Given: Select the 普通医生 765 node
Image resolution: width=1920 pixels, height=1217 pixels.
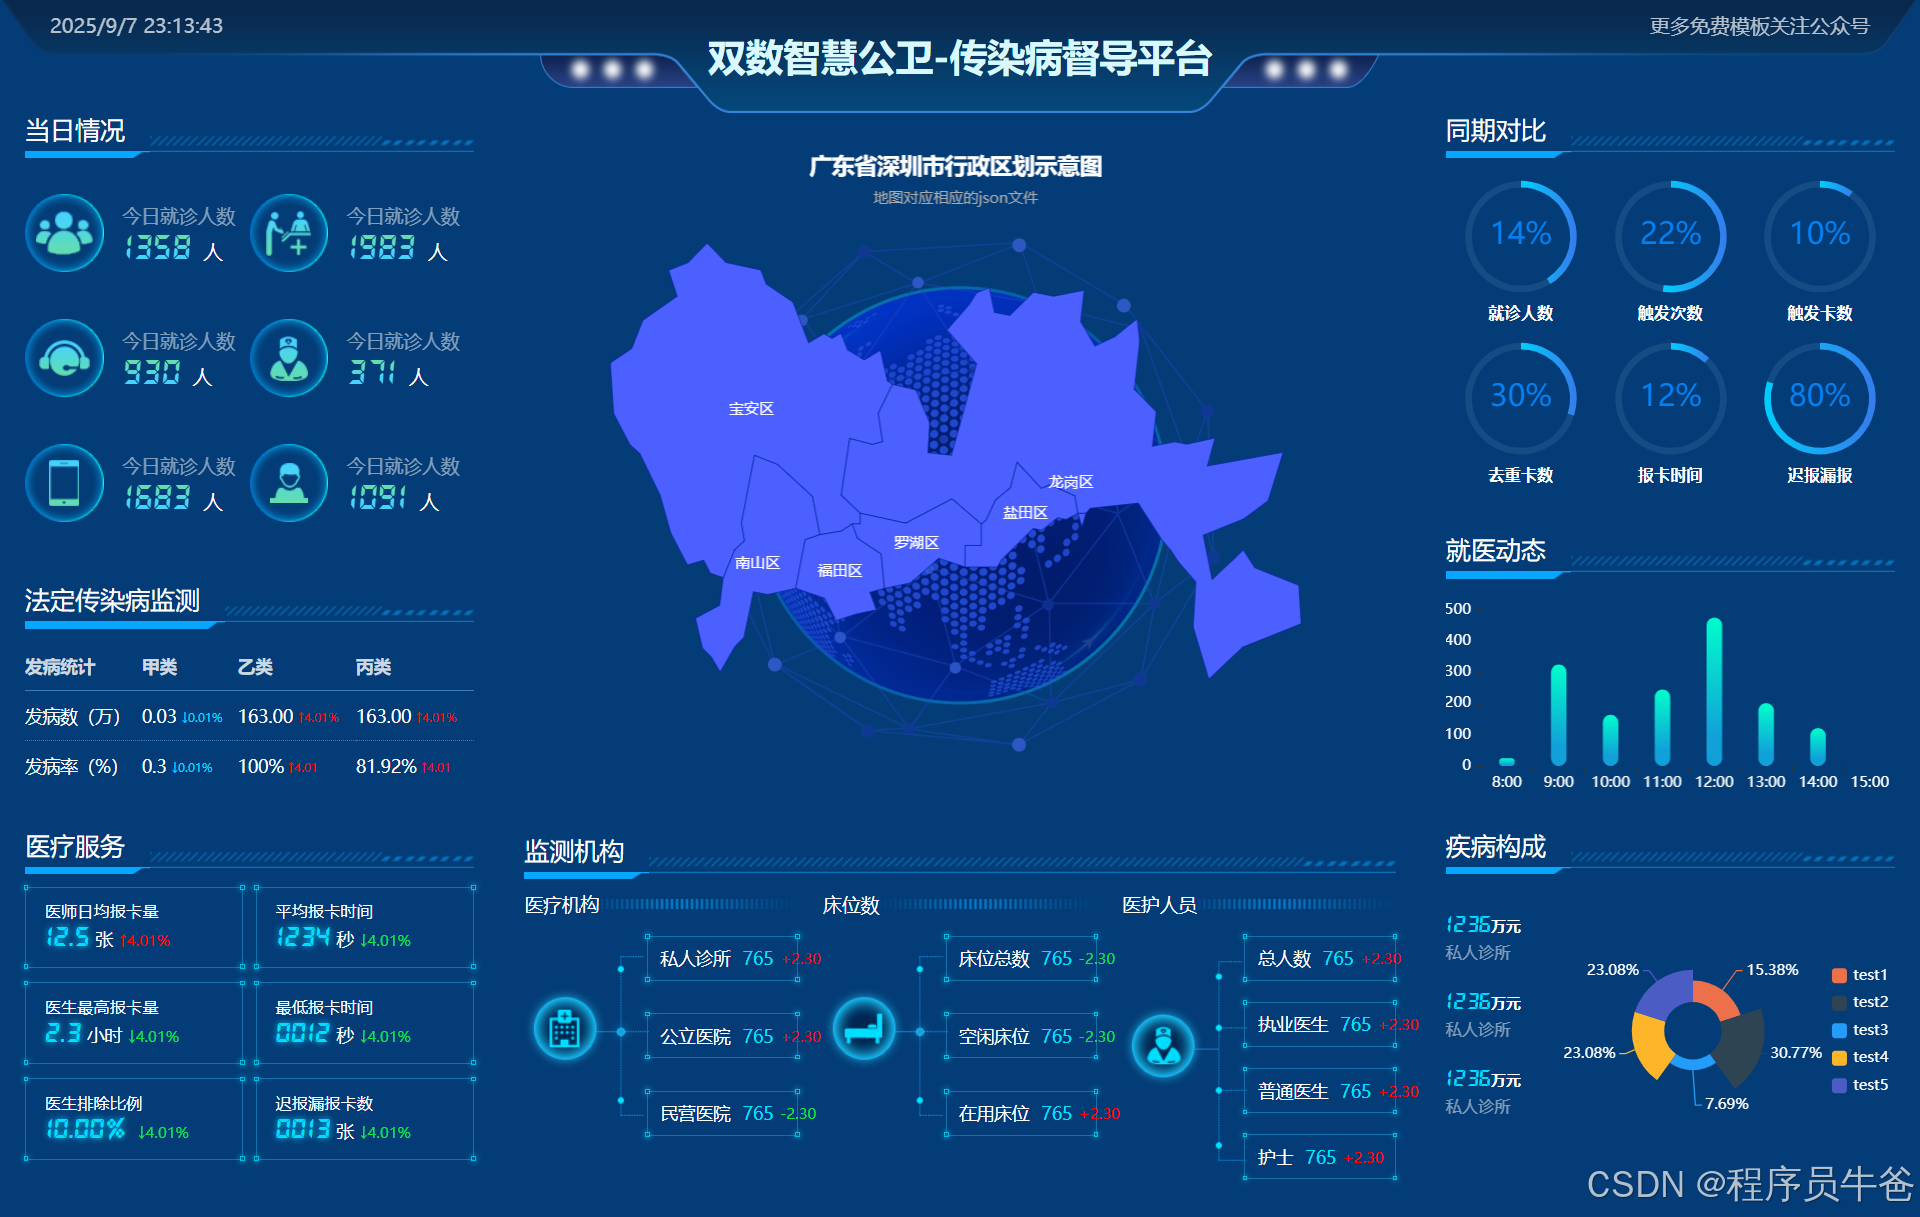Looking at the screenshot, I should pyautogui.click(x=1320, y=1091).
